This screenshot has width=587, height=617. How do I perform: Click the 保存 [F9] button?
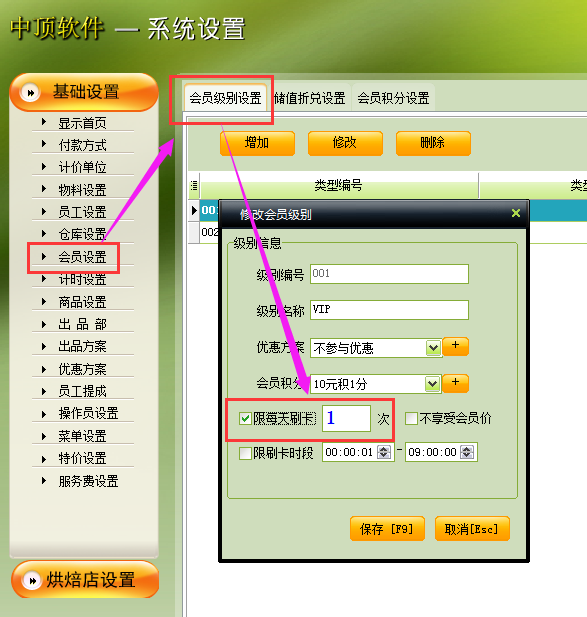pyautogui.click(x=387, y=529)
